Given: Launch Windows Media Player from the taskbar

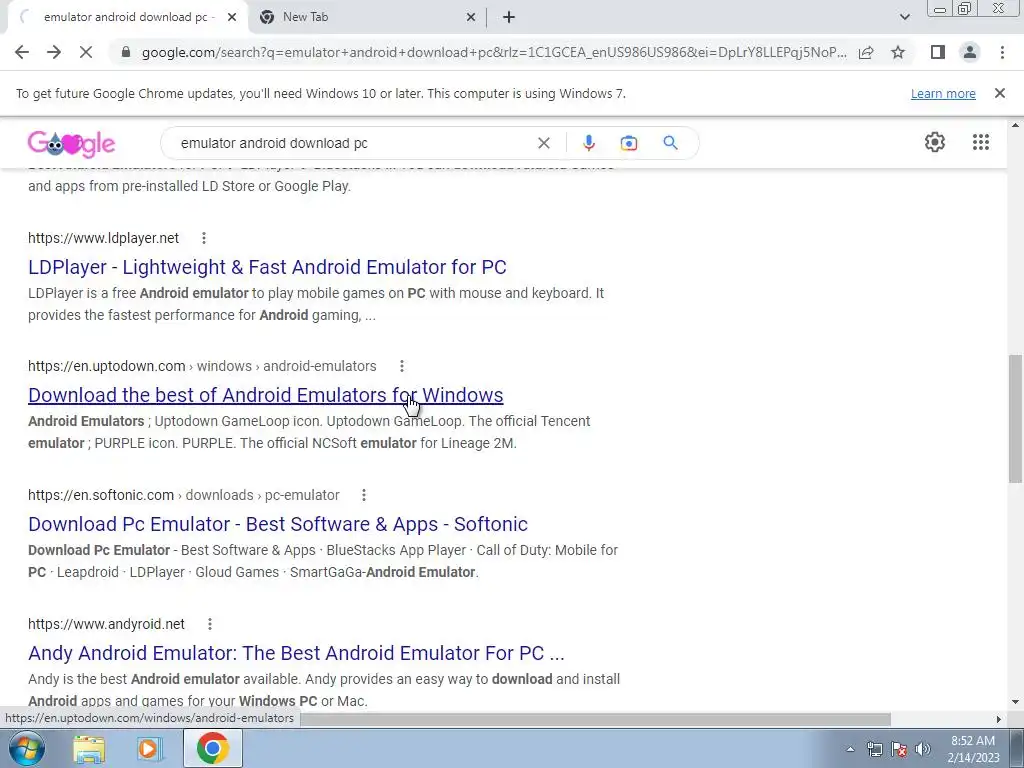Looking at the screenshot, I should click(x=149, y=748).
